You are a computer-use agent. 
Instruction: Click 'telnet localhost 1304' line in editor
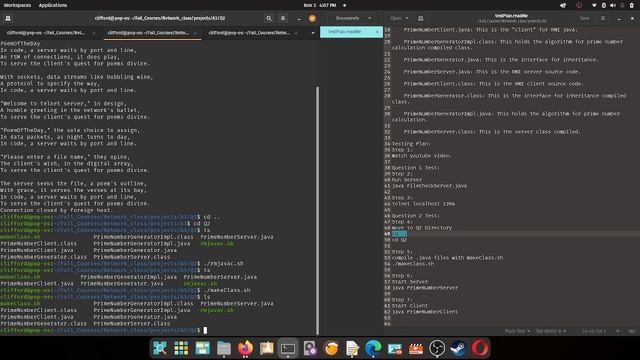click(423, 204)
